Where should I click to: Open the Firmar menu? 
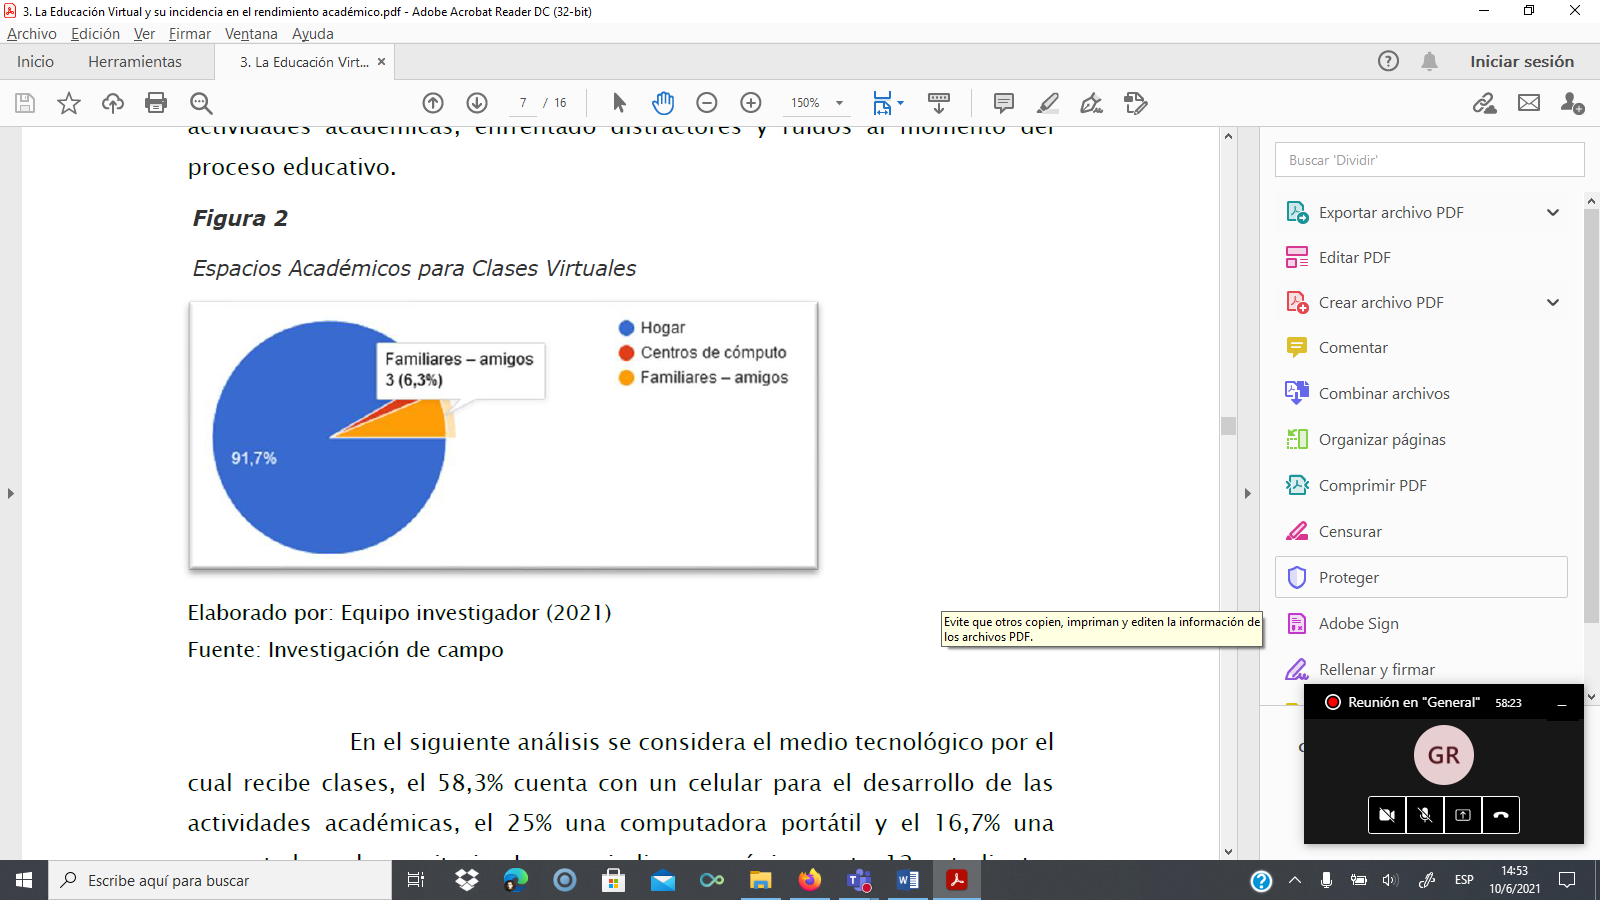(x=190, y=33)
